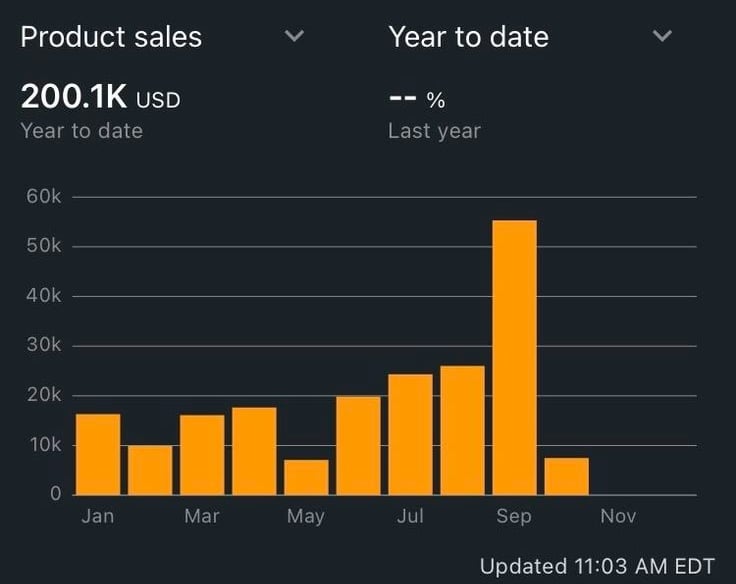The image size is (736, 584).
Task: Click the February sales bar
Action: coord(150,470)
